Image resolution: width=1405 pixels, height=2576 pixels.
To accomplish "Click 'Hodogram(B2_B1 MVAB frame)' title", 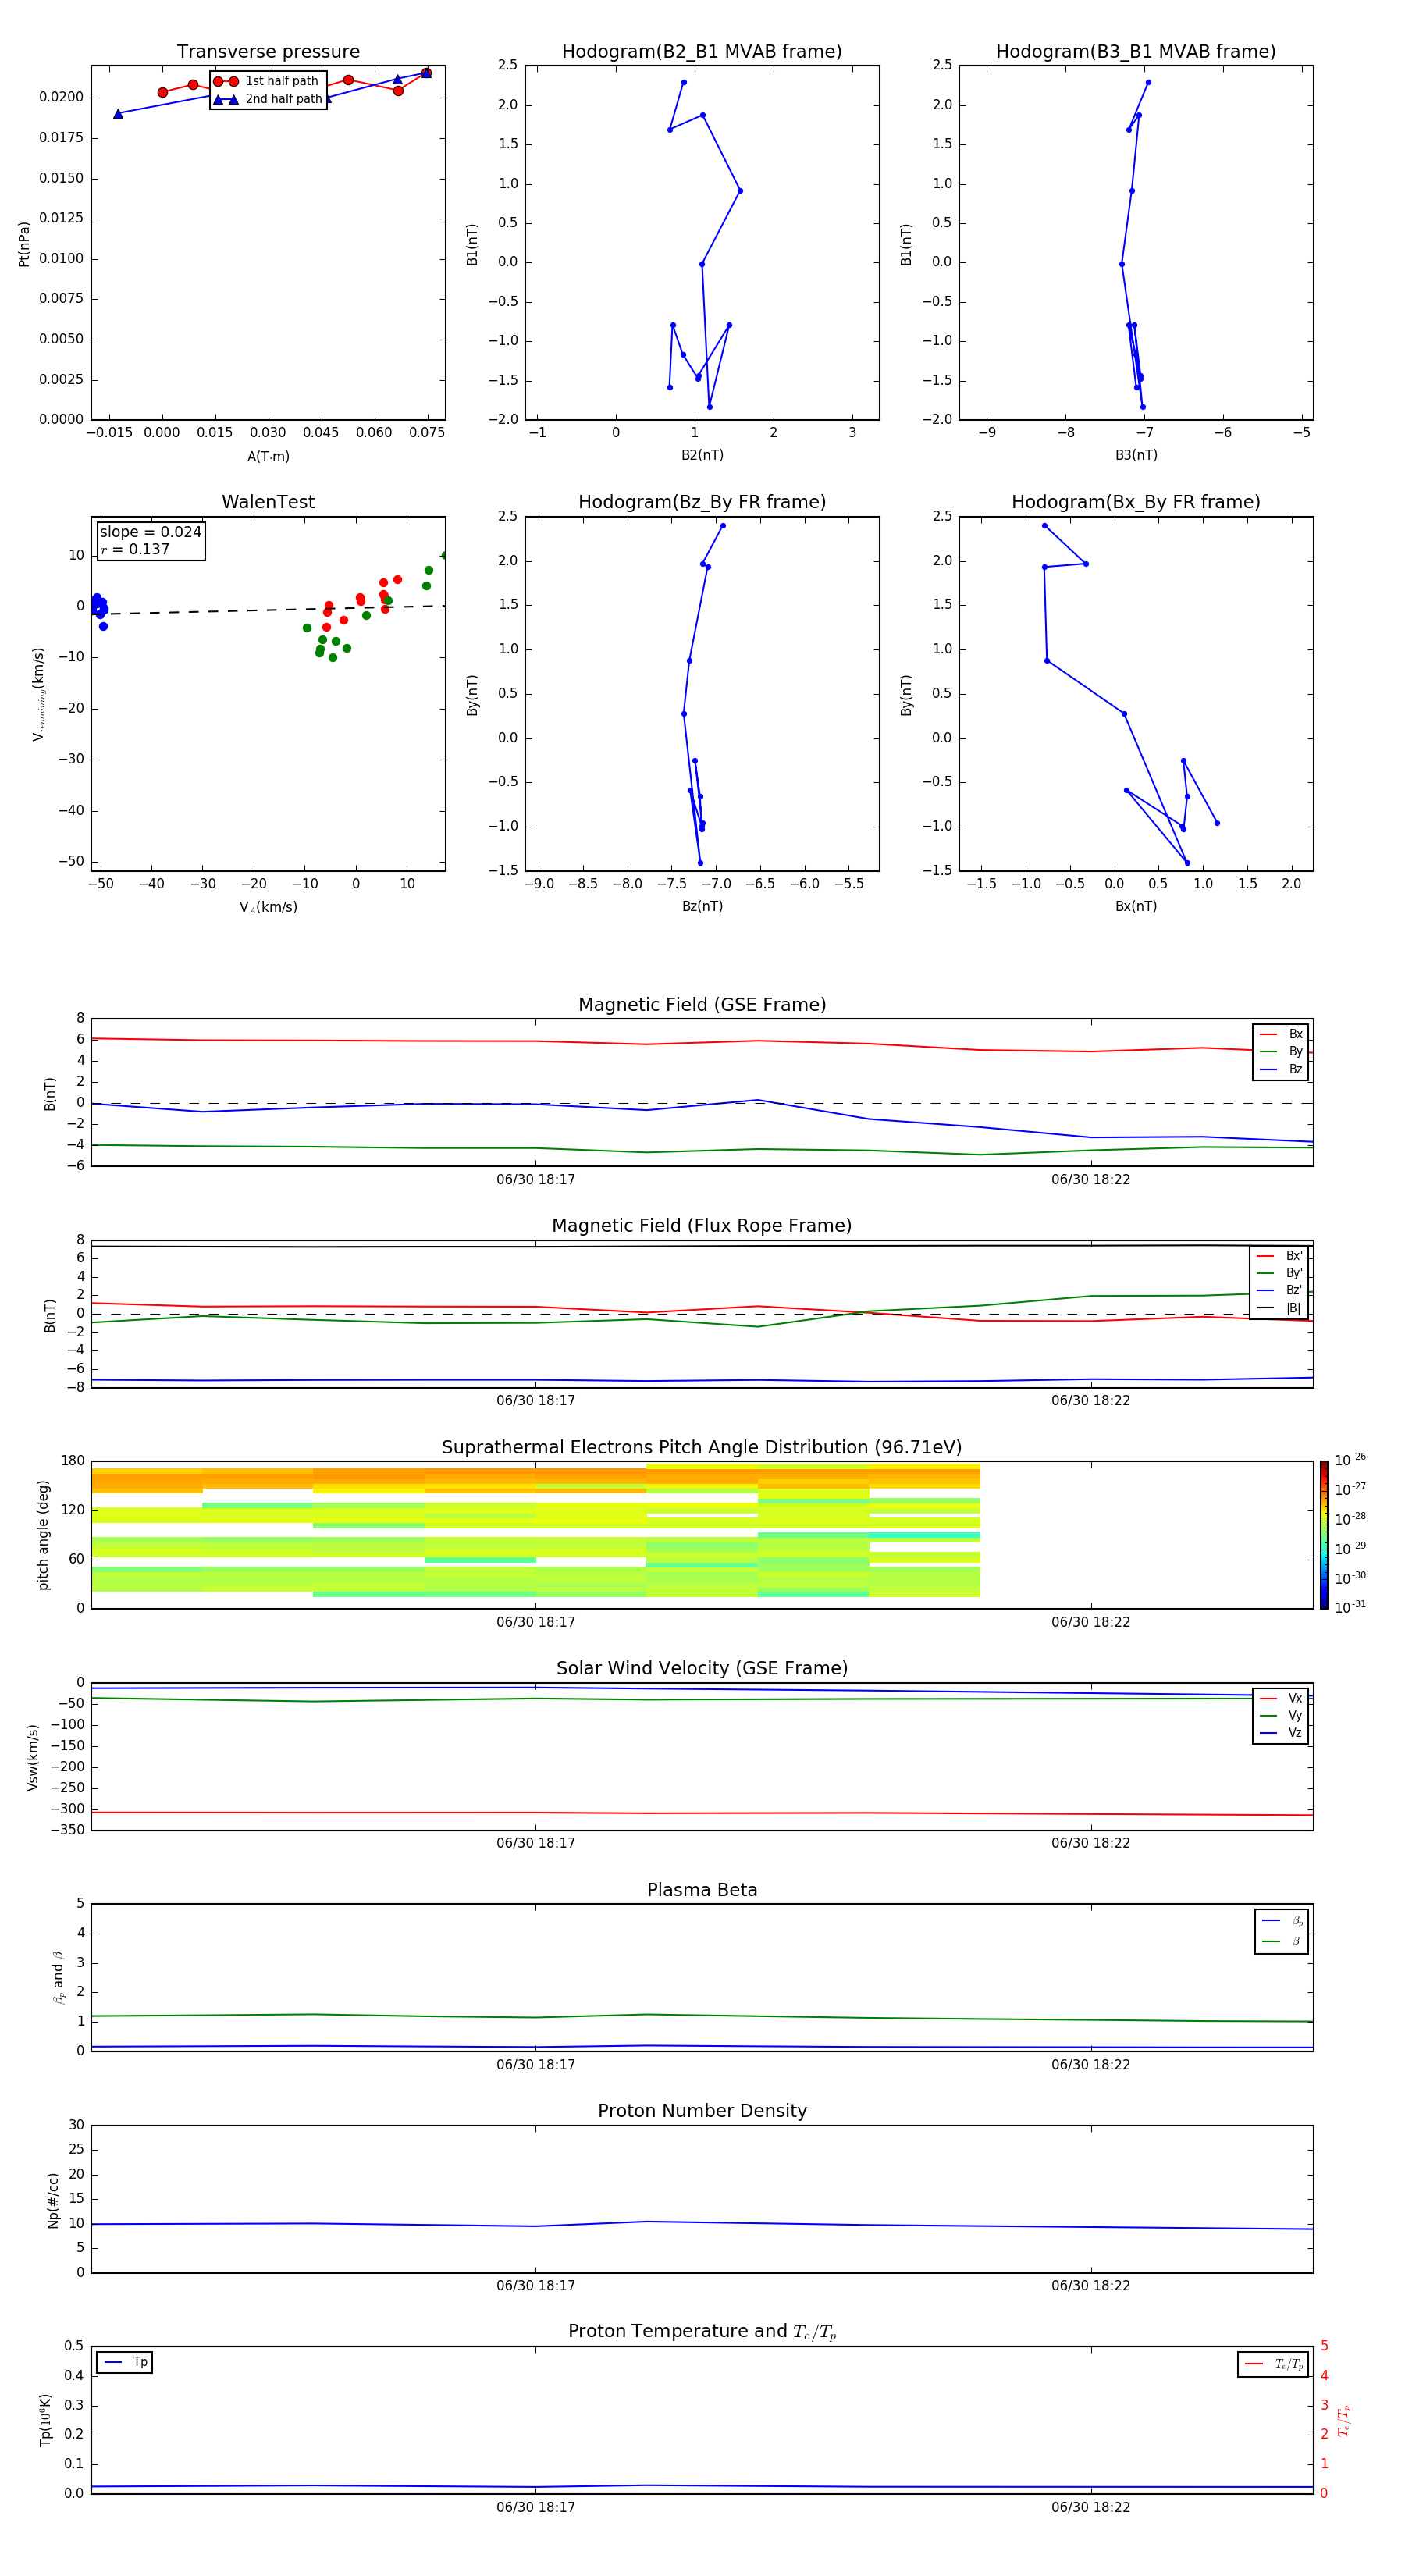I will (702, 52).
